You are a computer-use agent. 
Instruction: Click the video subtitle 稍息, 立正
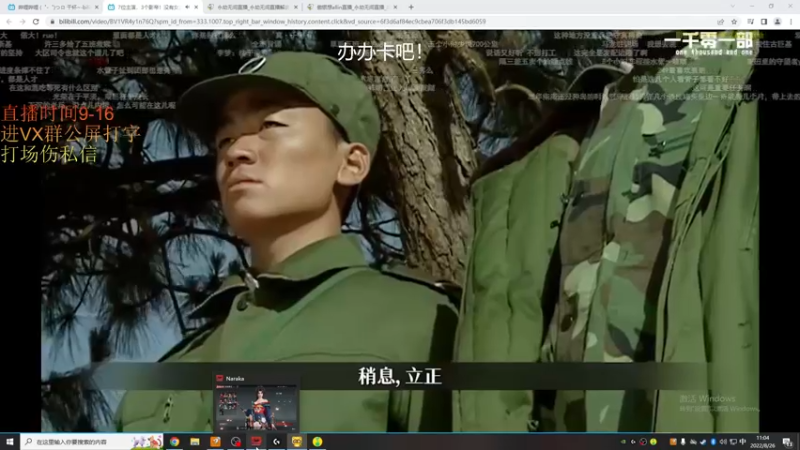(399, 377)
